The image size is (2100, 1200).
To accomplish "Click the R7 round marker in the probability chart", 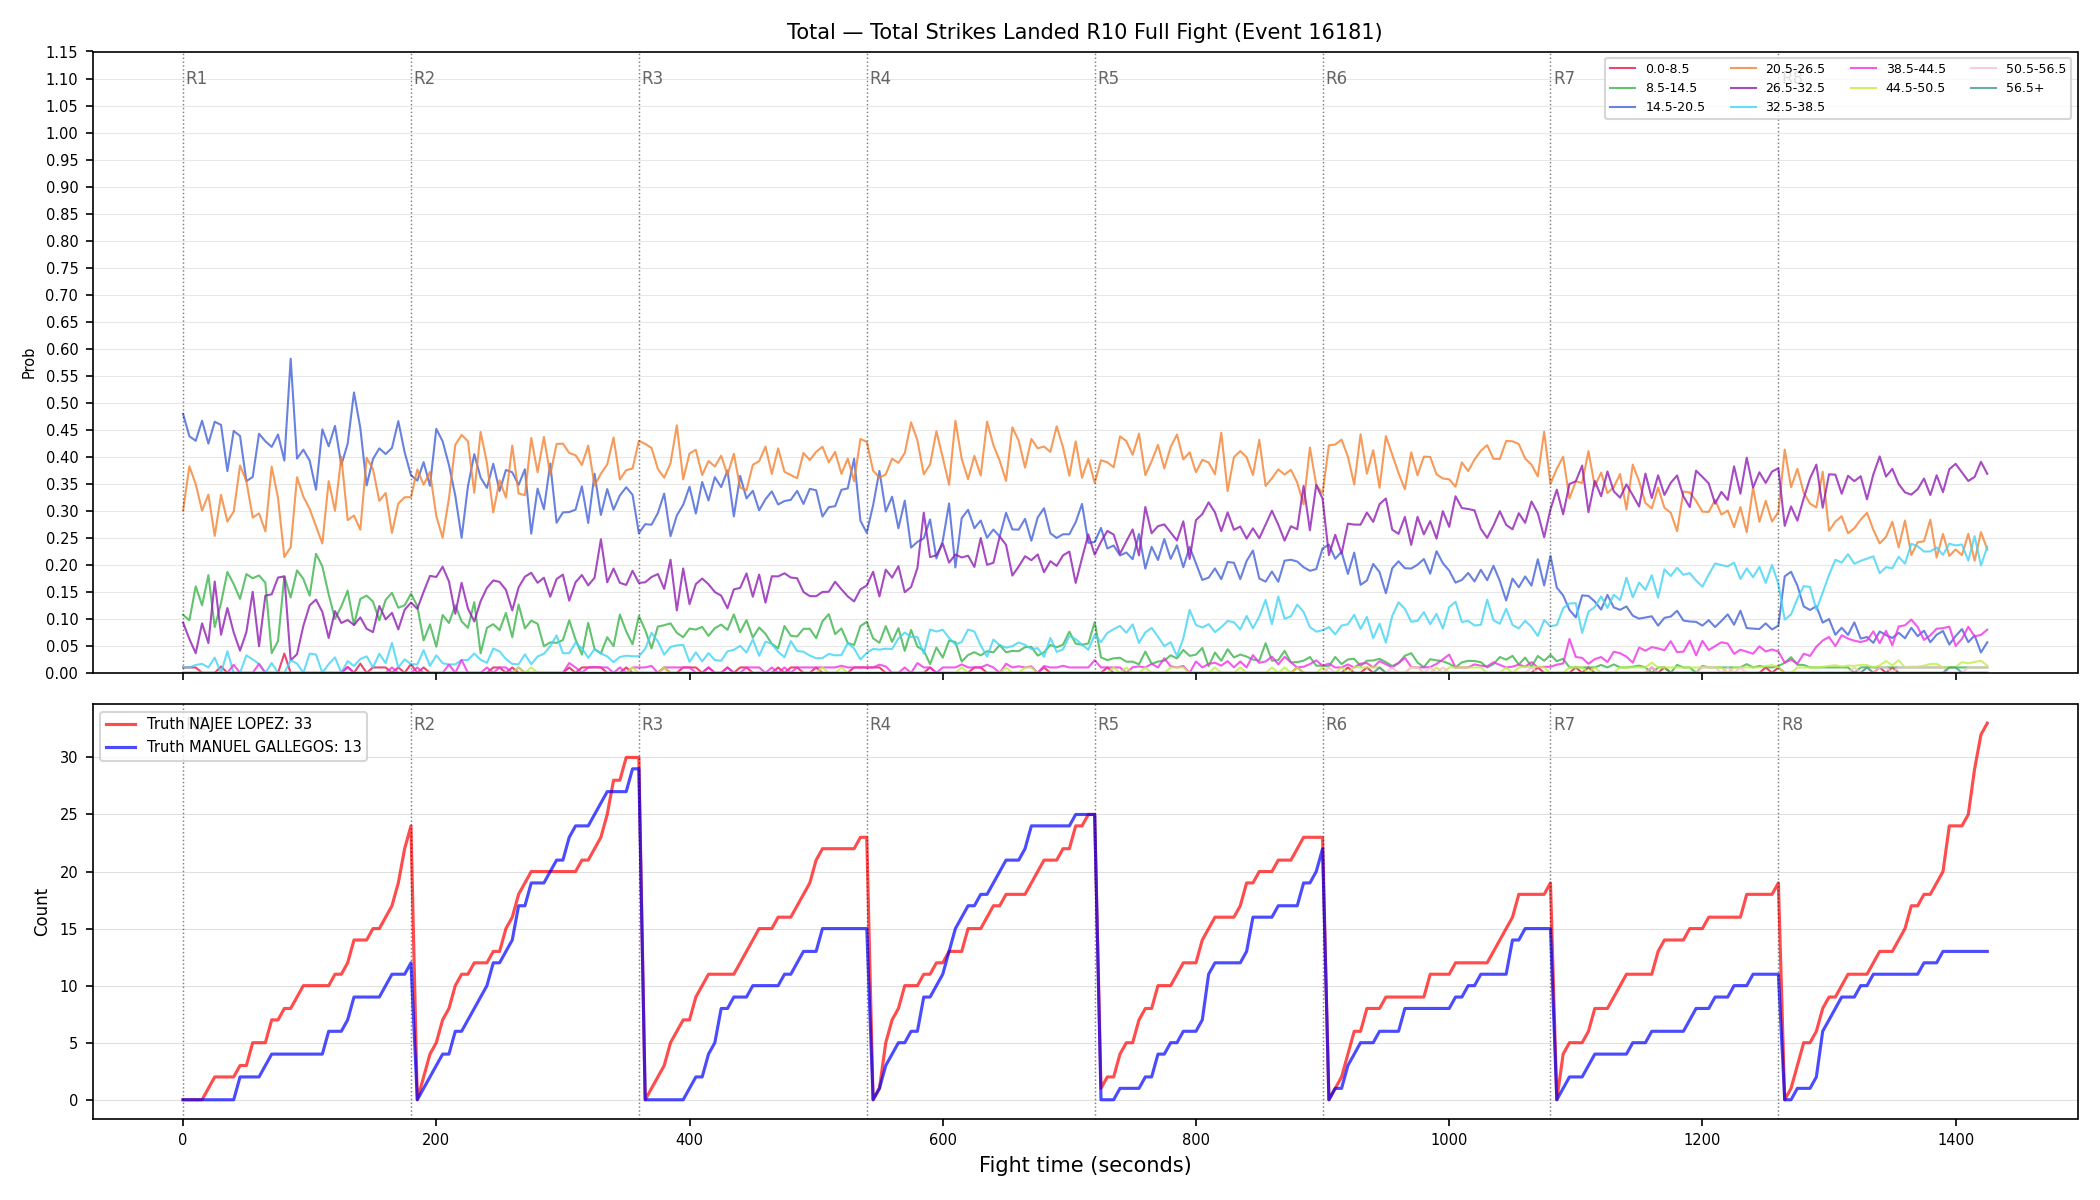I will click(1564, 78).
